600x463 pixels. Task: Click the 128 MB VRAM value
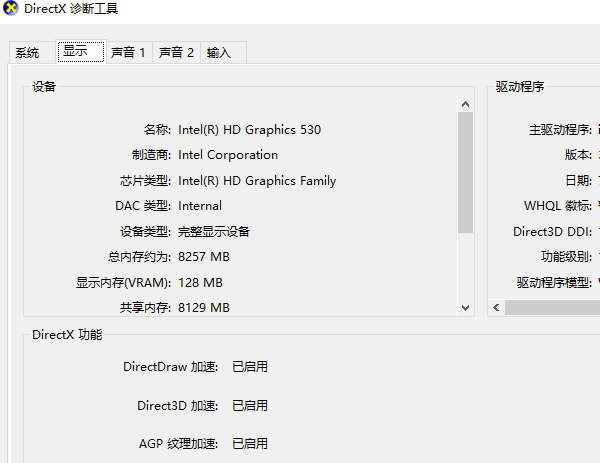tap(201, 283)
